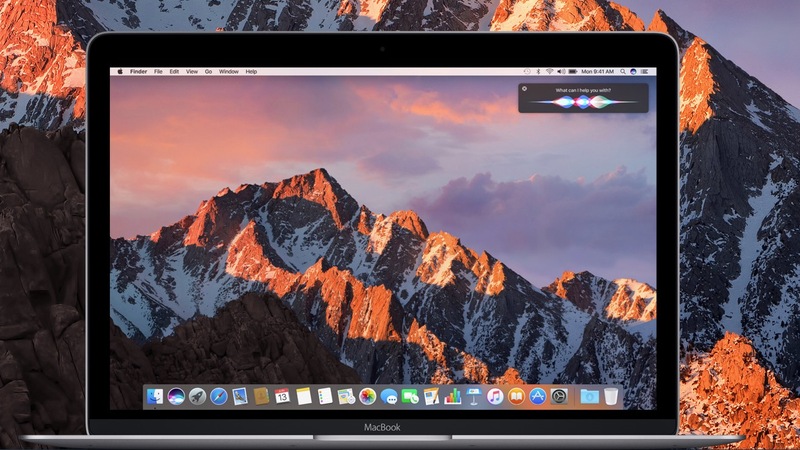Open Notification Center list icon
Viewport: 800px width, 450px height.
(644, 72)
